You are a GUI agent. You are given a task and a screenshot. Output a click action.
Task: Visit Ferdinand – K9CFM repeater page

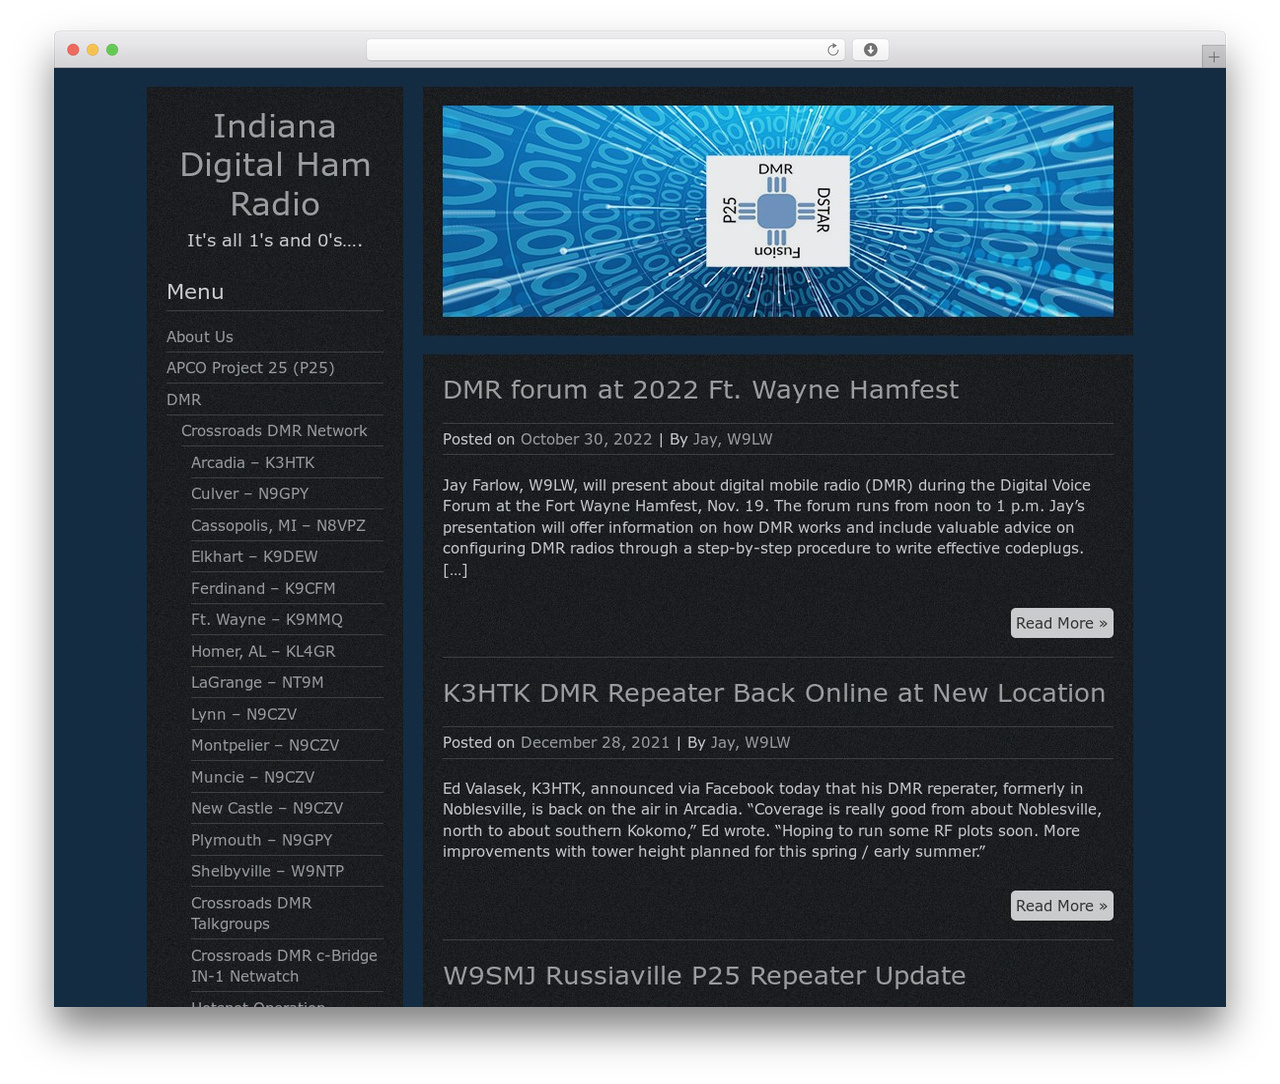(x=263, y=589)
